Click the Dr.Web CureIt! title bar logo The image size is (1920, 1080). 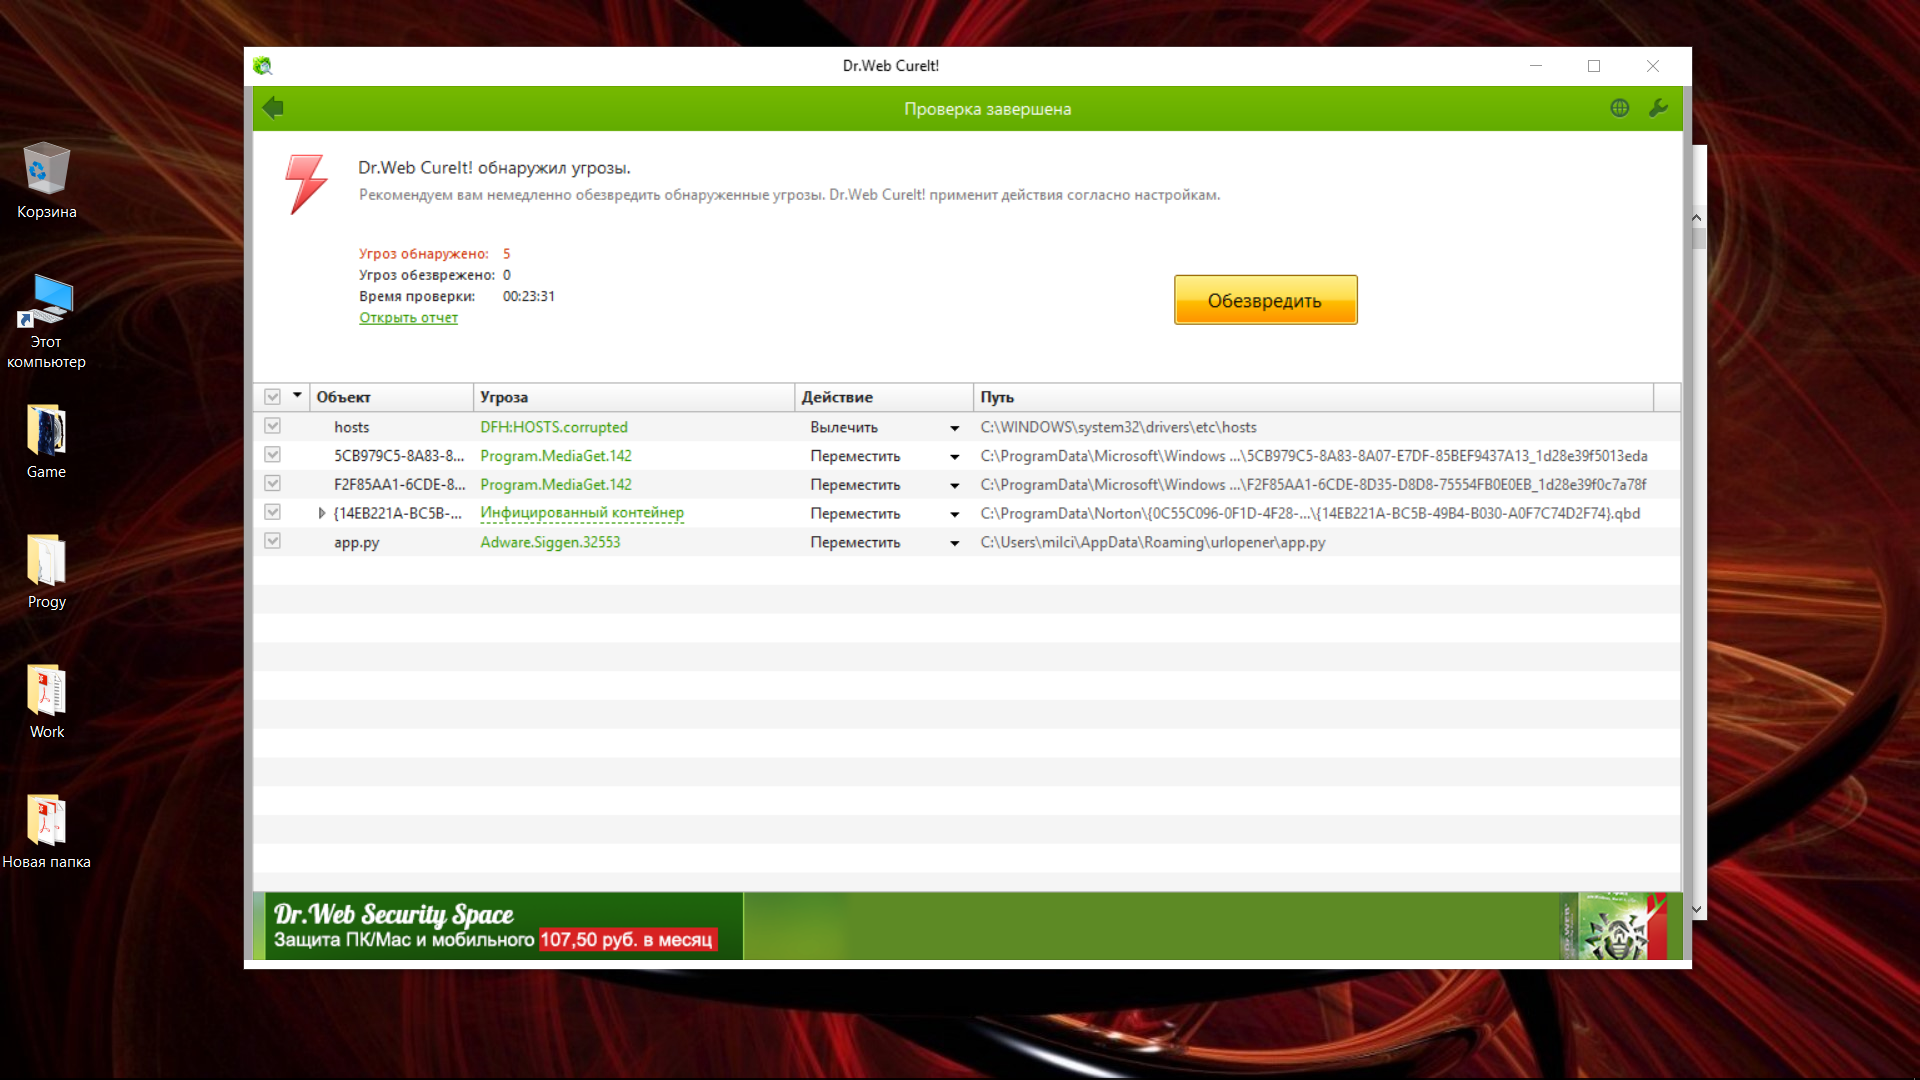pos(263,66)
